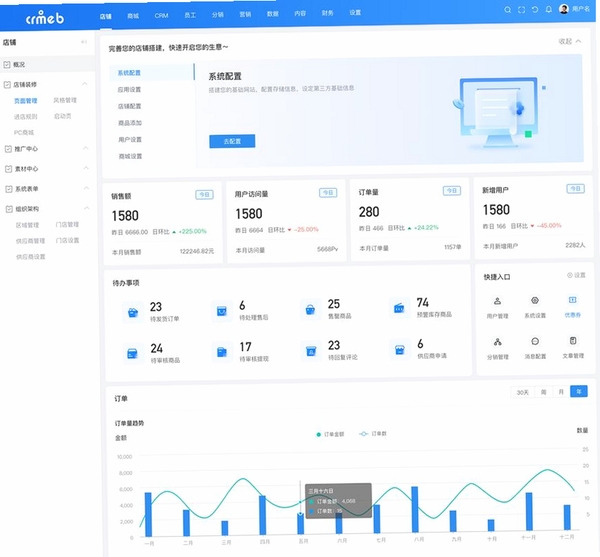Viewport: 600px width, 557px height.
Task: Collapse the 组织架构 sidebar group
Action: [x=87, y=208]
